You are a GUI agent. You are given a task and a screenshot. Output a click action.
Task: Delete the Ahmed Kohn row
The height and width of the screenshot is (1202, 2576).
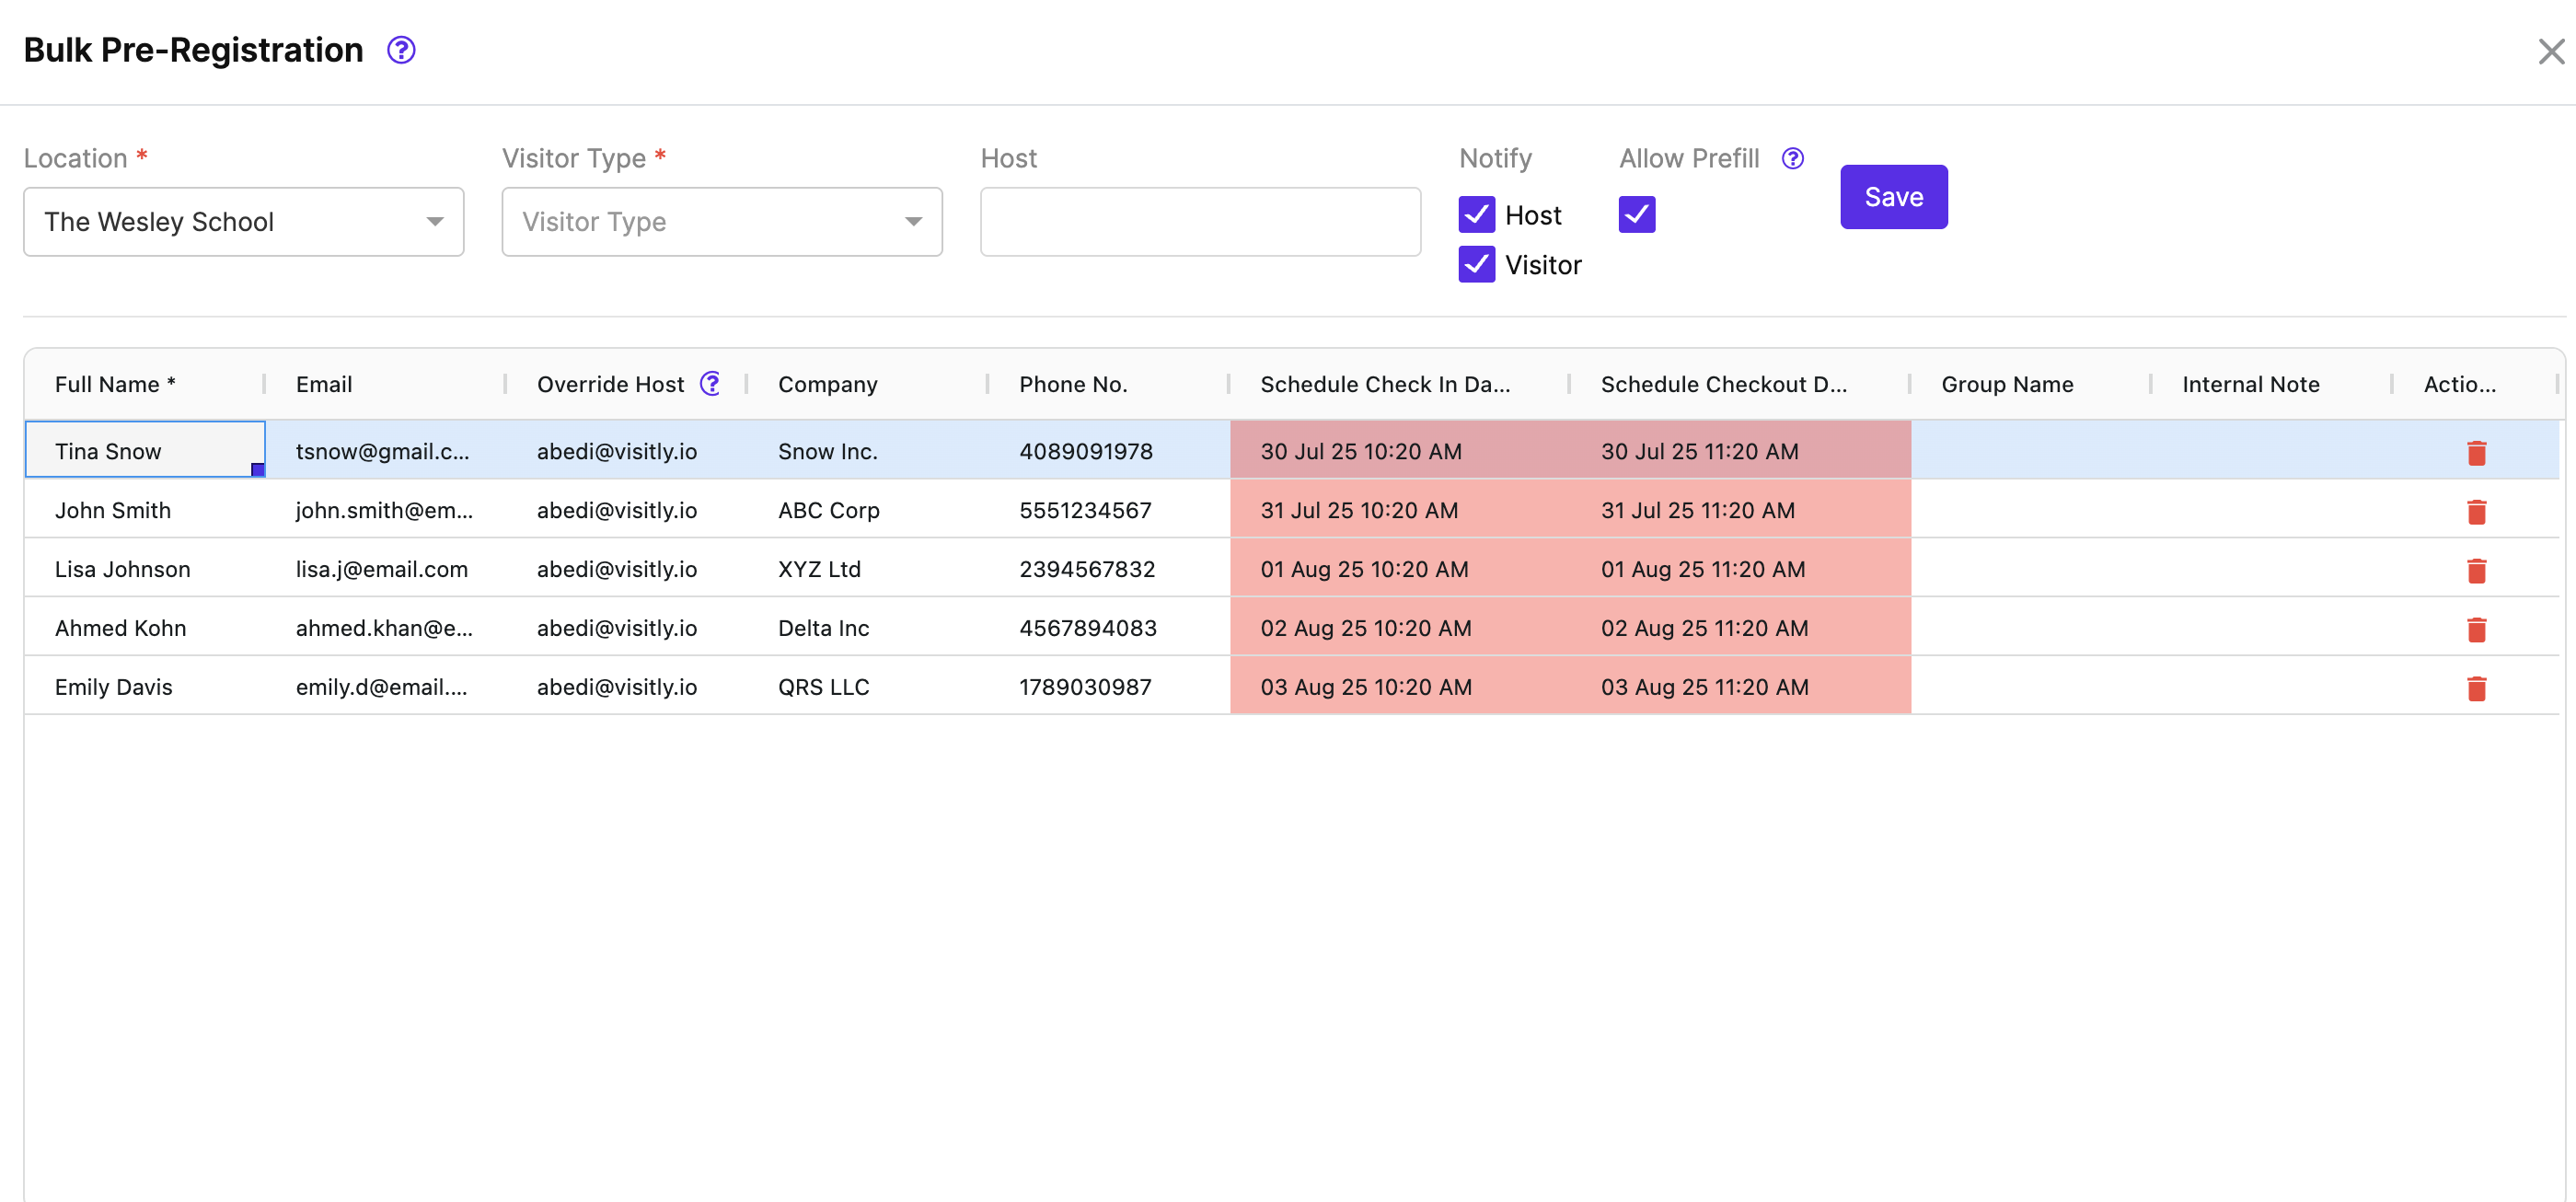pyautogui.click(x=2475, y=629)
